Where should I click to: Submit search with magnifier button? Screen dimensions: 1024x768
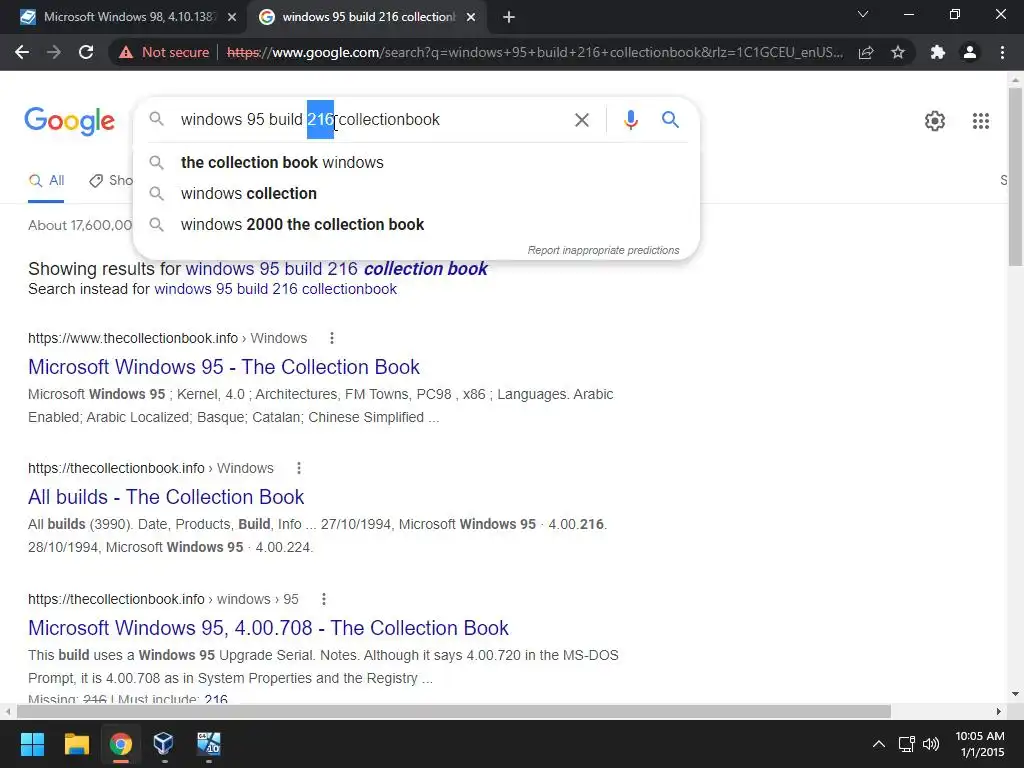[x=670, y=120]
